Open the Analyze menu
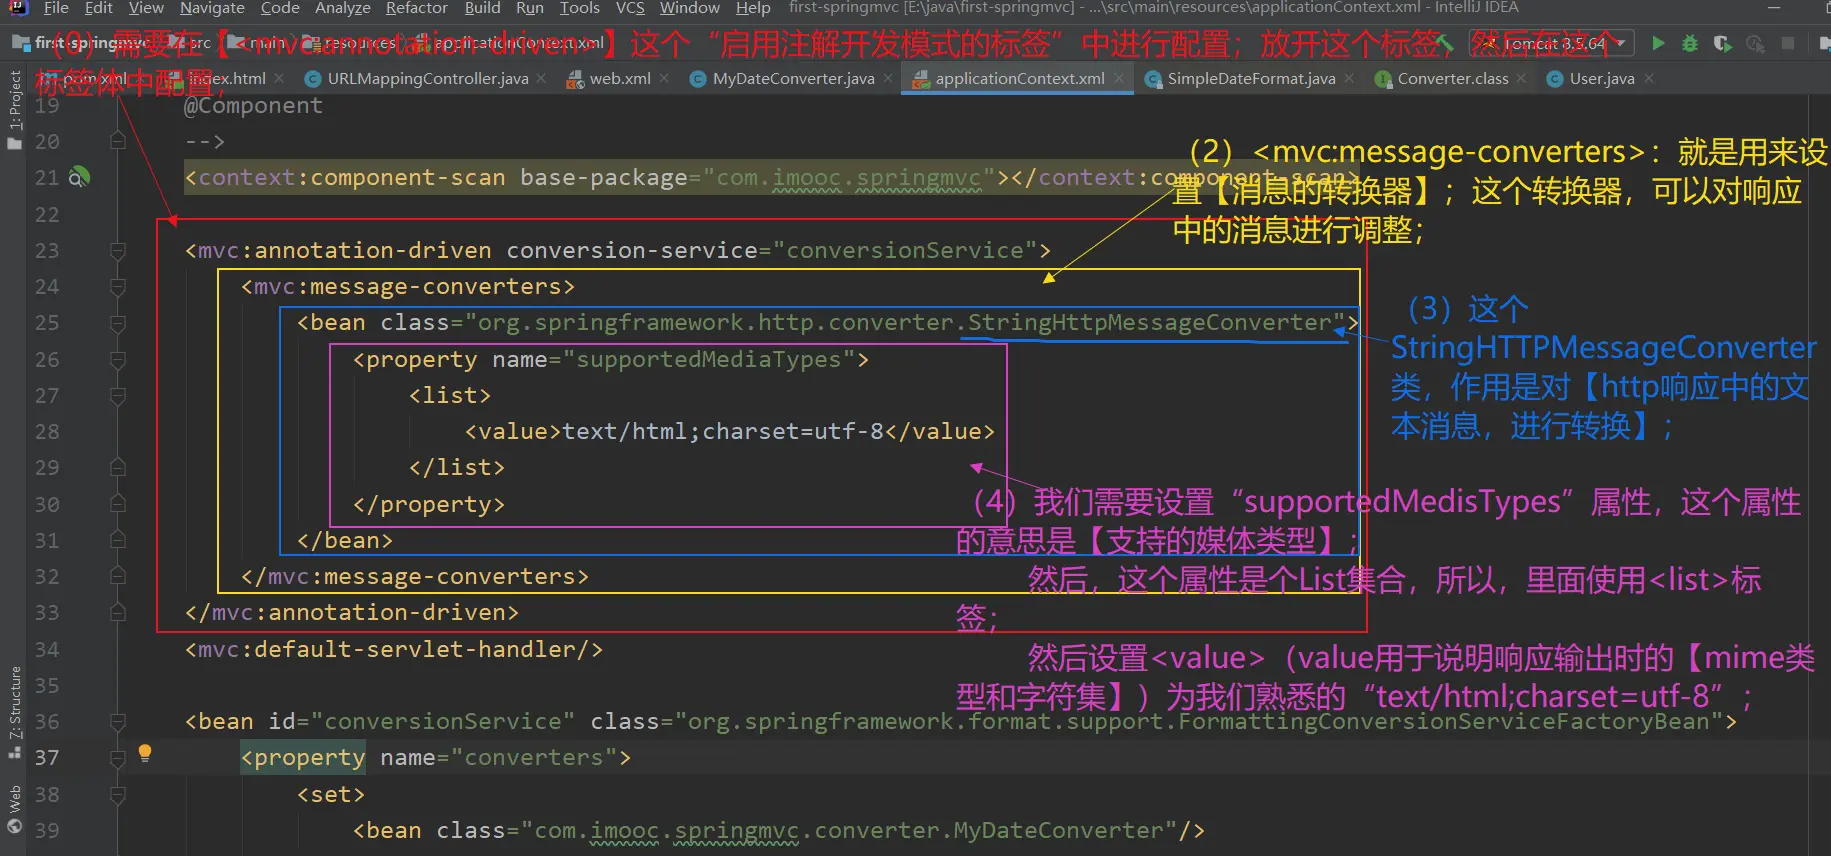 coord(343,8)
